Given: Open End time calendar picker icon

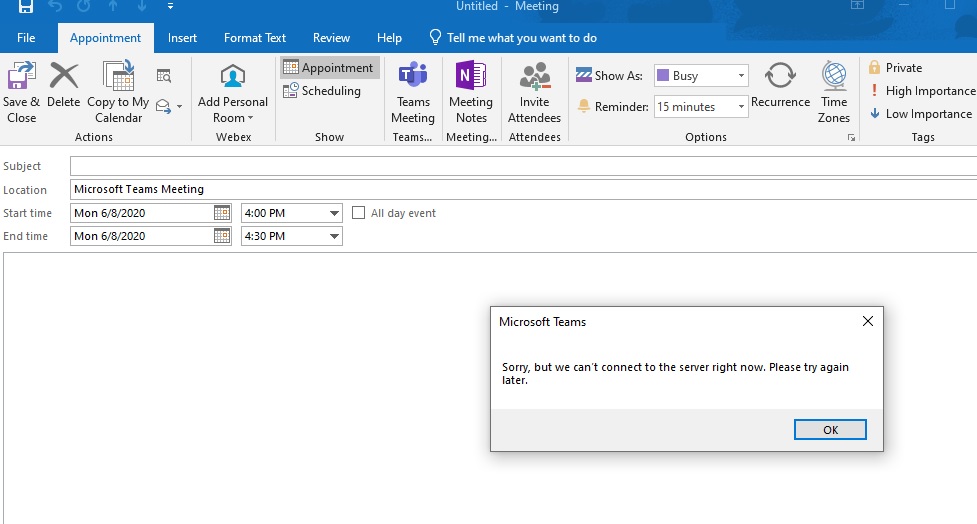Looking at the screenshot, I should [222, 236].
